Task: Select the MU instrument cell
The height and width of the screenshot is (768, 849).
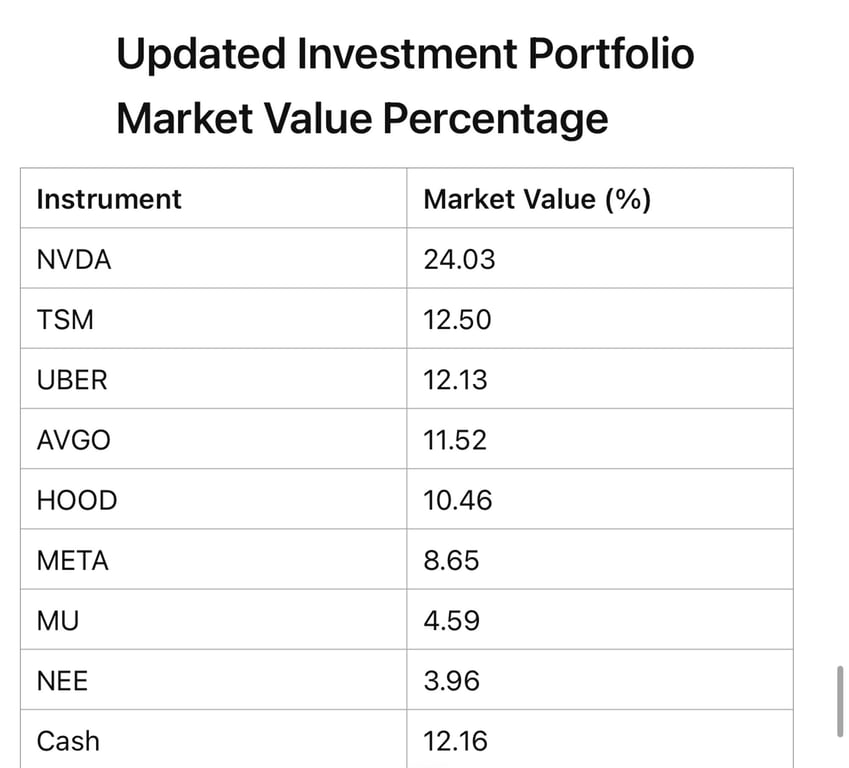Action: pyautogui.click(x=58, y=620)
